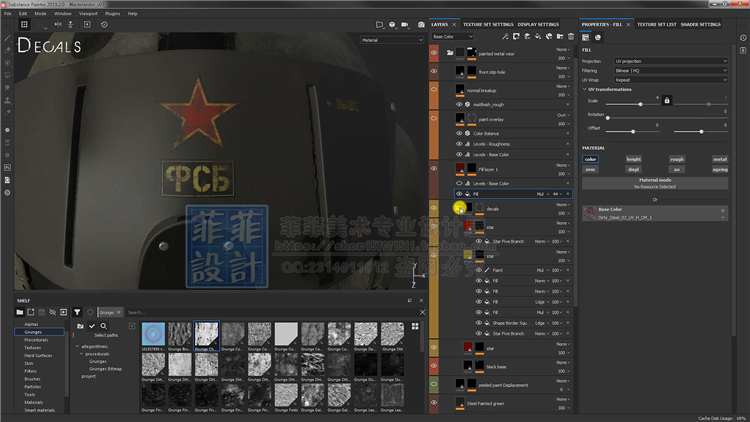Screen dimensions: 750x422
Task: Click the circle icon next to Shelf filter
Action: point(90,312)
